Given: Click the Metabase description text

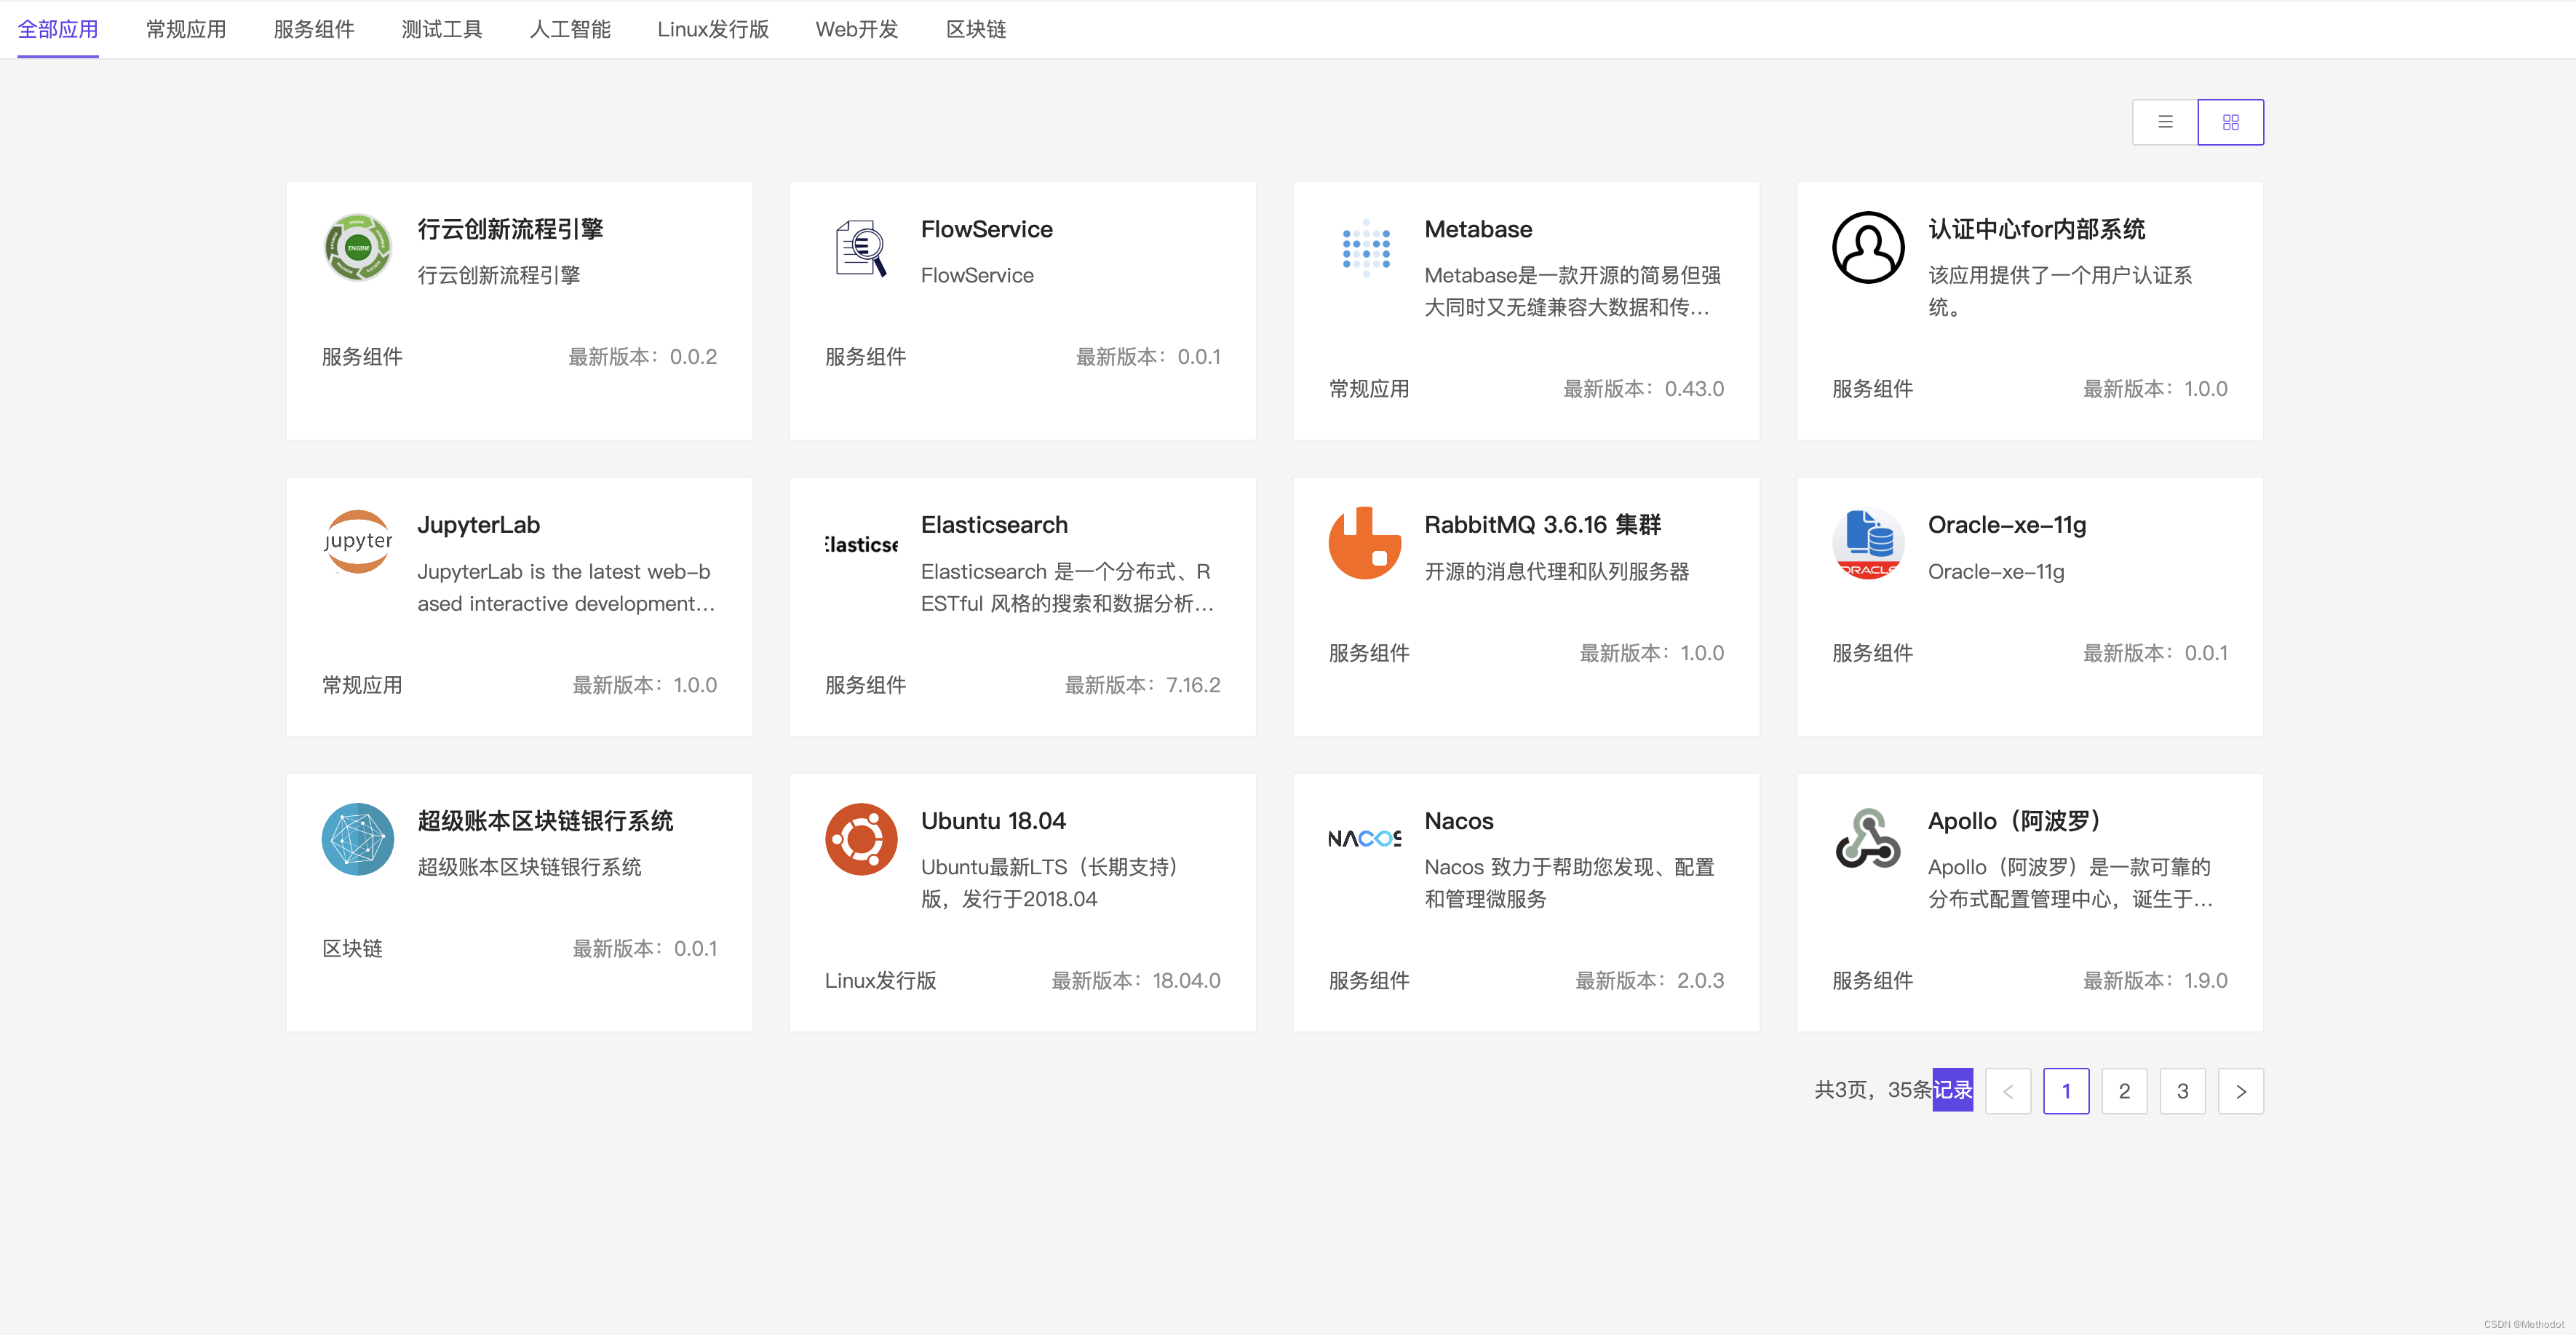Looking at the screenshot, I should [1572, 291].
